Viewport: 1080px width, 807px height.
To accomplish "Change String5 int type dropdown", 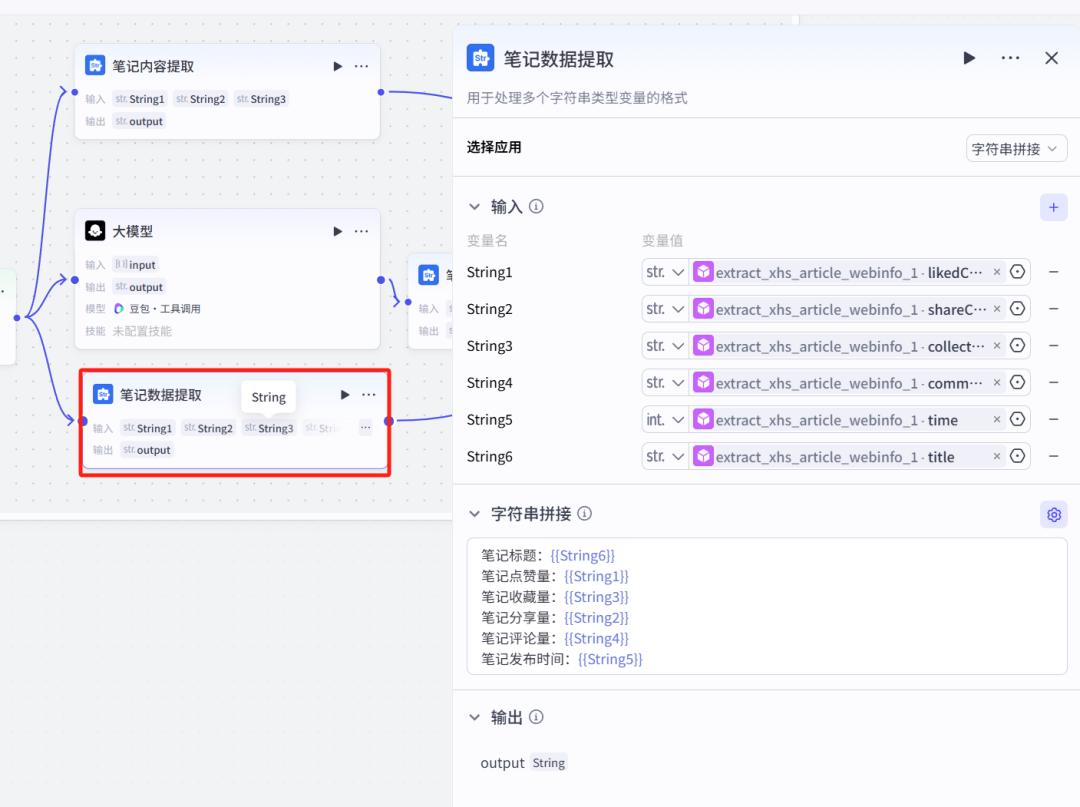I will click(665, 419).
